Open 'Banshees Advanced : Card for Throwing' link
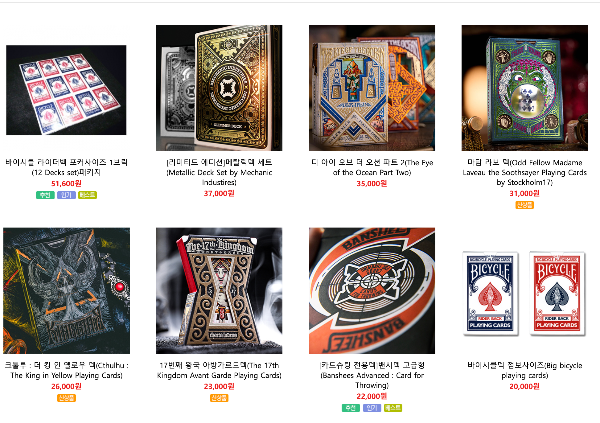This screenshot has width=600, height=423. [x=372, y=375]
